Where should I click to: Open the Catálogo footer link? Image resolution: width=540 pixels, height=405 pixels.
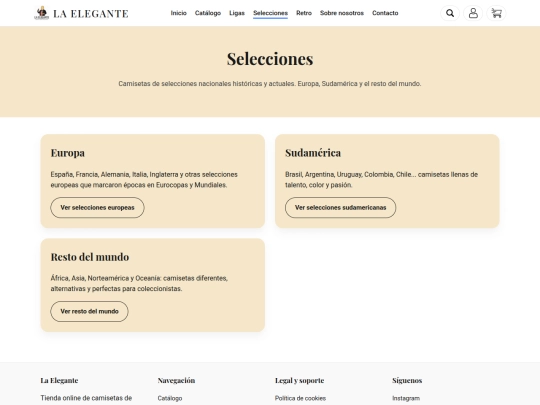(x=170, y=398)
